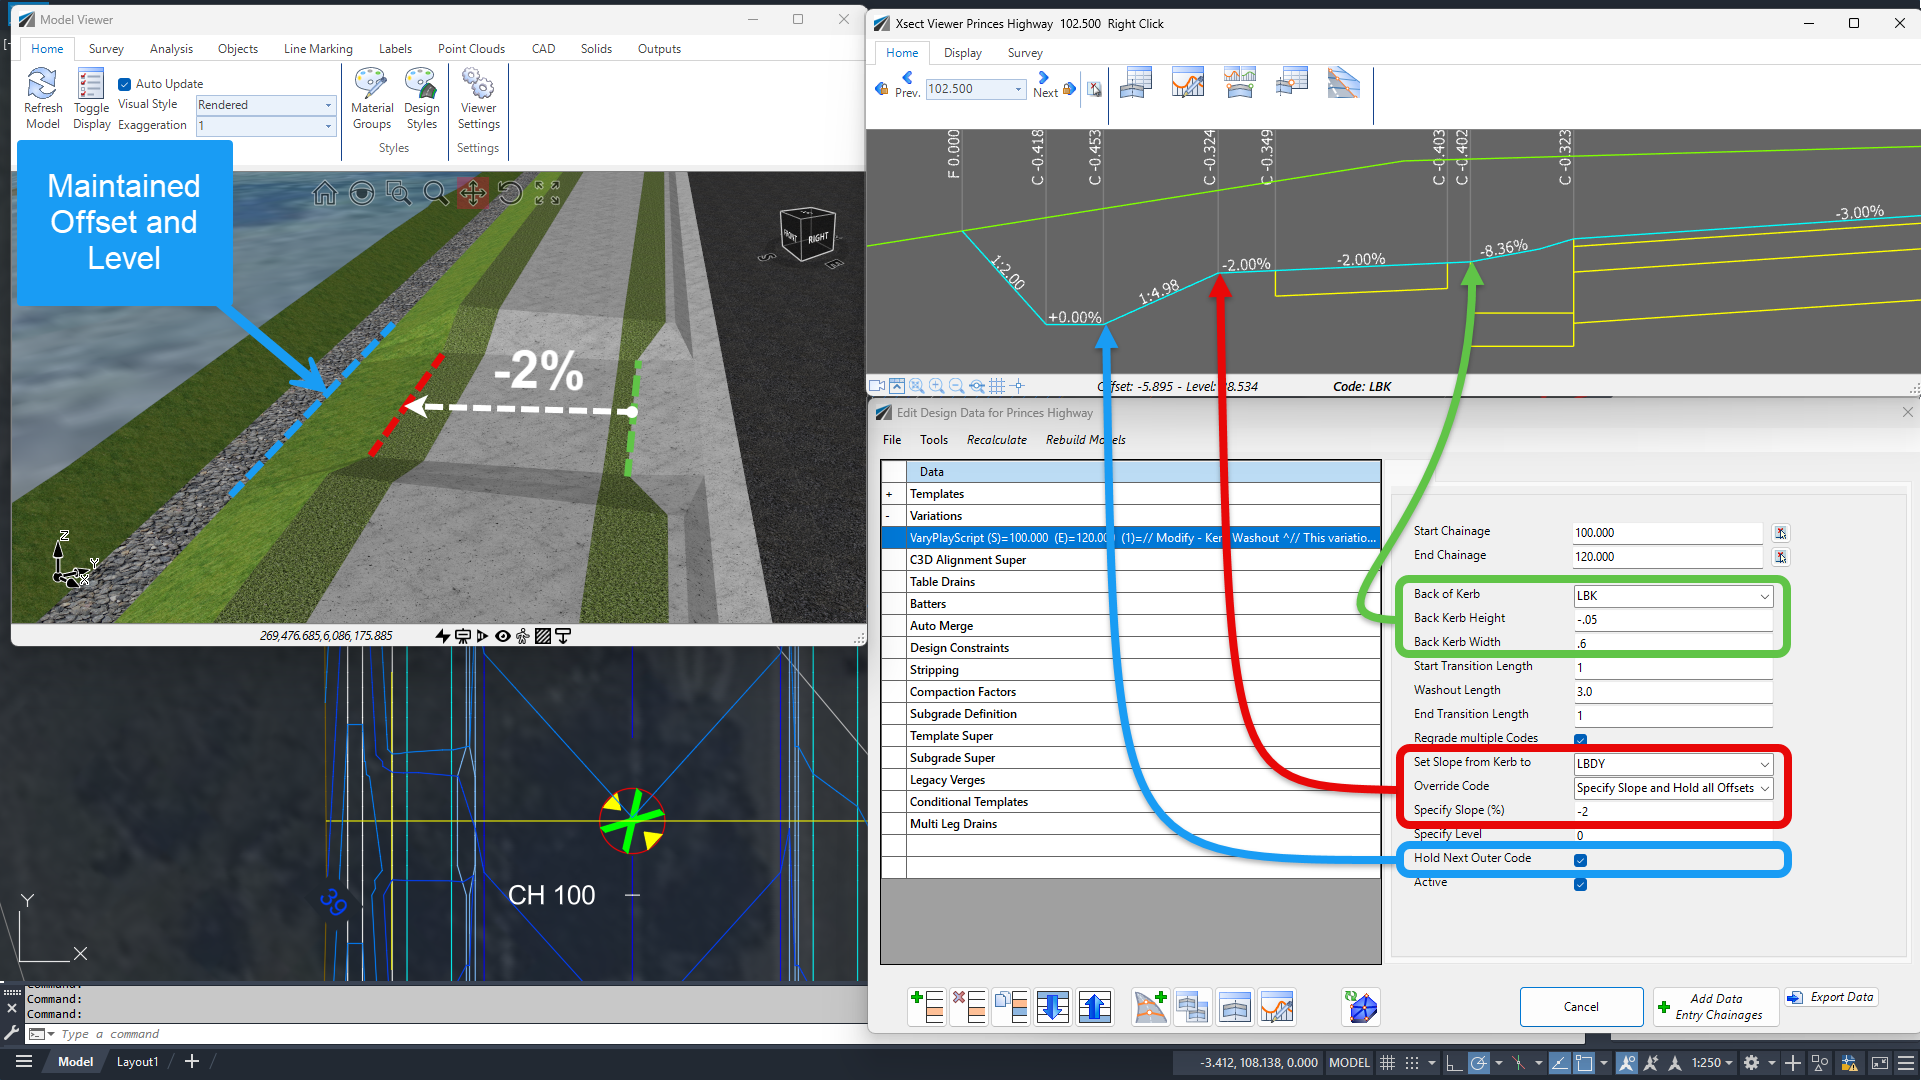Switch to the Line Marking tab
The width and height of the screenshot is (1921, 1080).
pyautogui.click(x=318, y=49)
